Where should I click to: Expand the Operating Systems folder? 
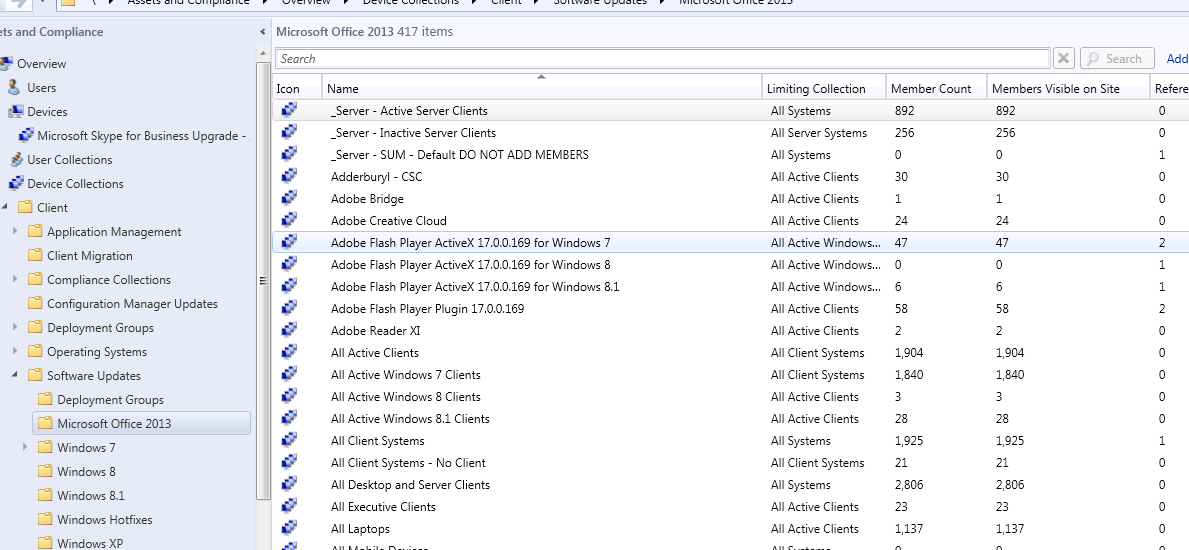15,351
